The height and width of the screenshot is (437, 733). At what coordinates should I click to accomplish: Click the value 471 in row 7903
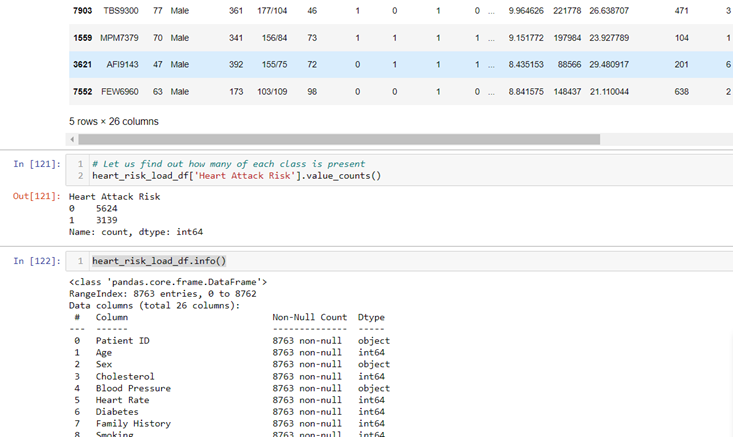pyautogui.click(x=681, y=11)
